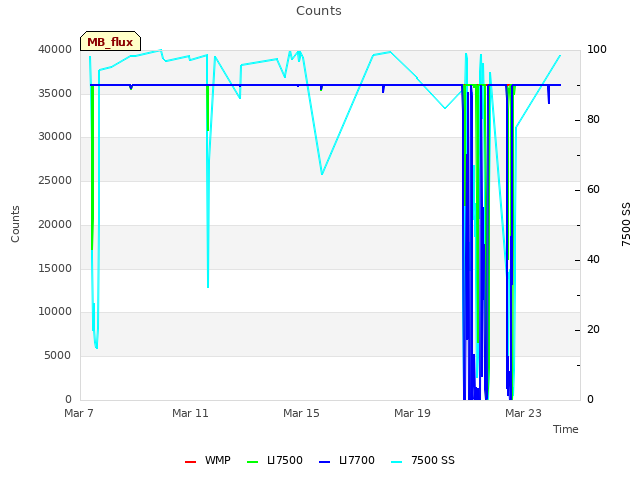Click the cyan spike low near Mar 11

pos(208,287)
